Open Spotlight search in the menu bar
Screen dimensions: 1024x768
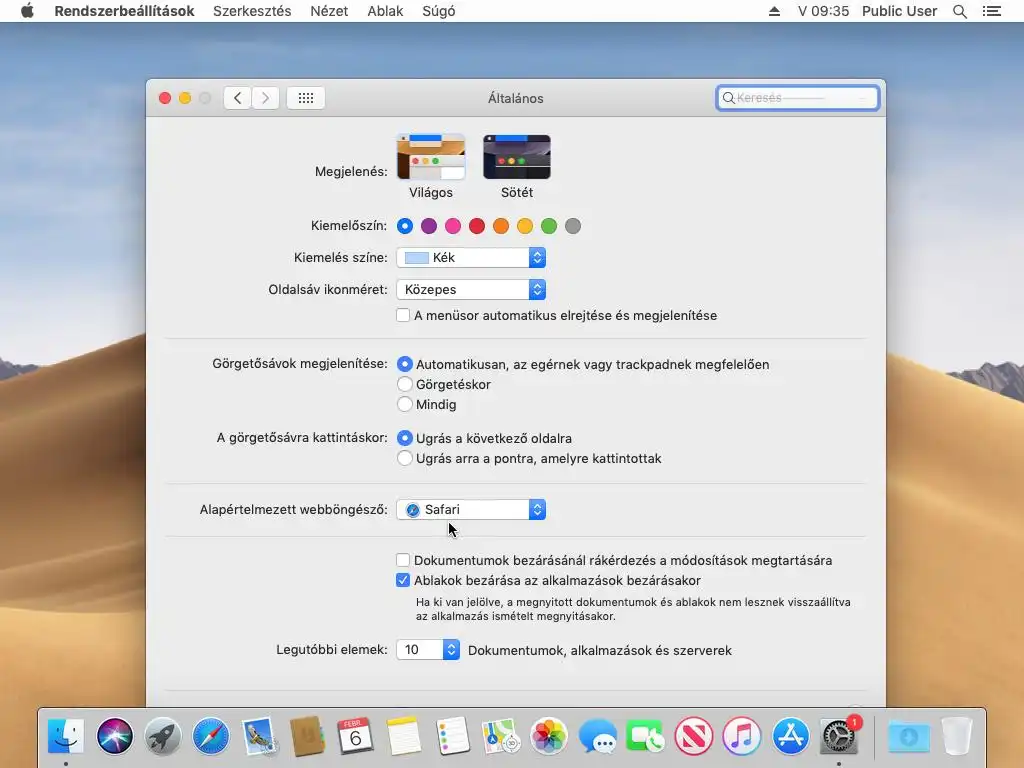[959, 11]
